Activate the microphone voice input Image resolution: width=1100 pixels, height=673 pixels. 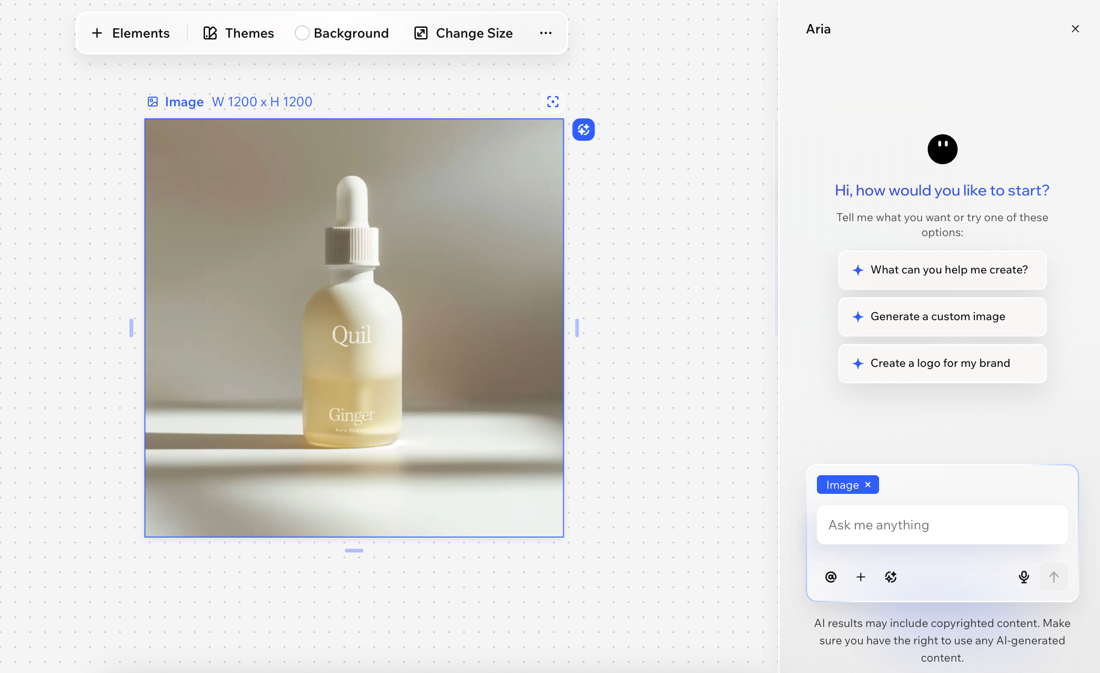point(1024,577)
